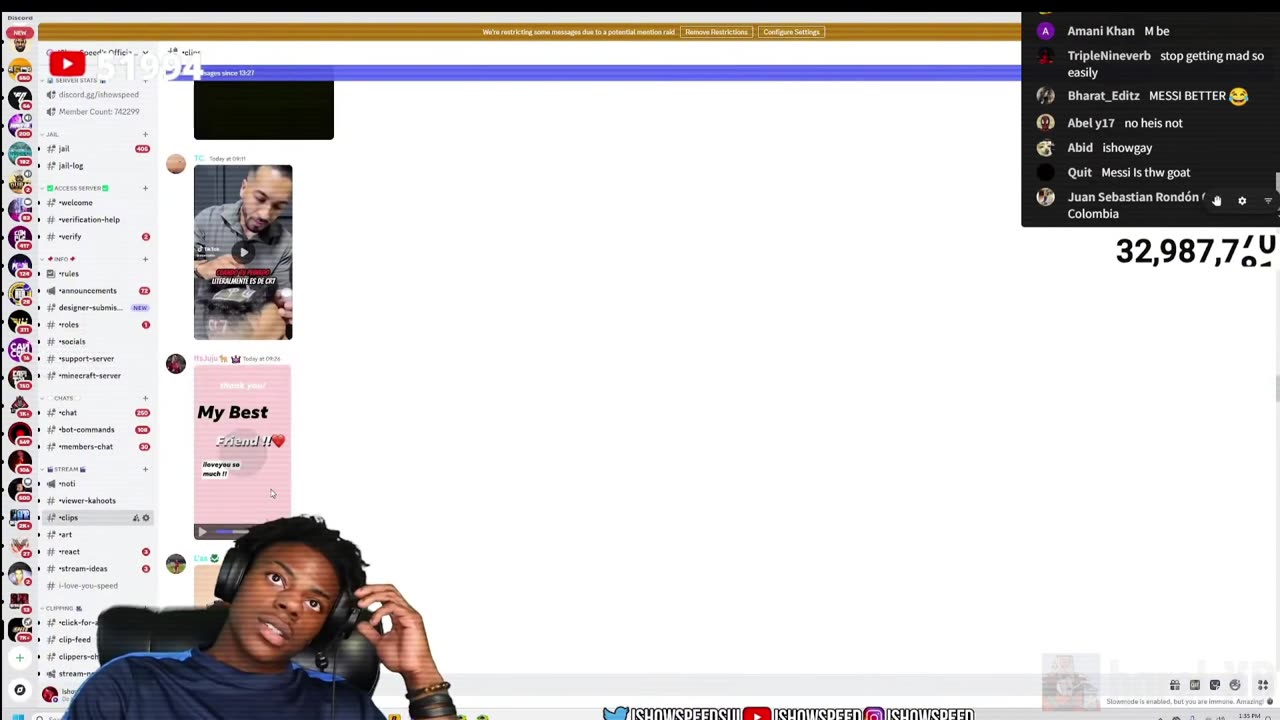Click the taskbar clock showing 1:35 PM

pyautogui.click(x=1250, y=716)
